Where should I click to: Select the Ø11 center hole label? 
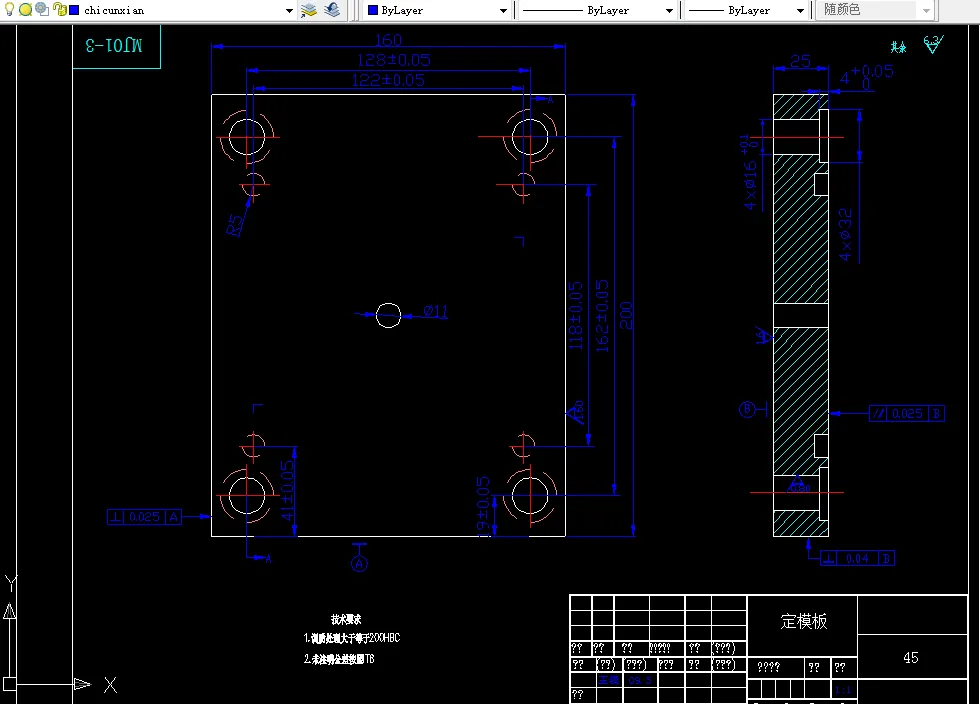coord(436,311)
